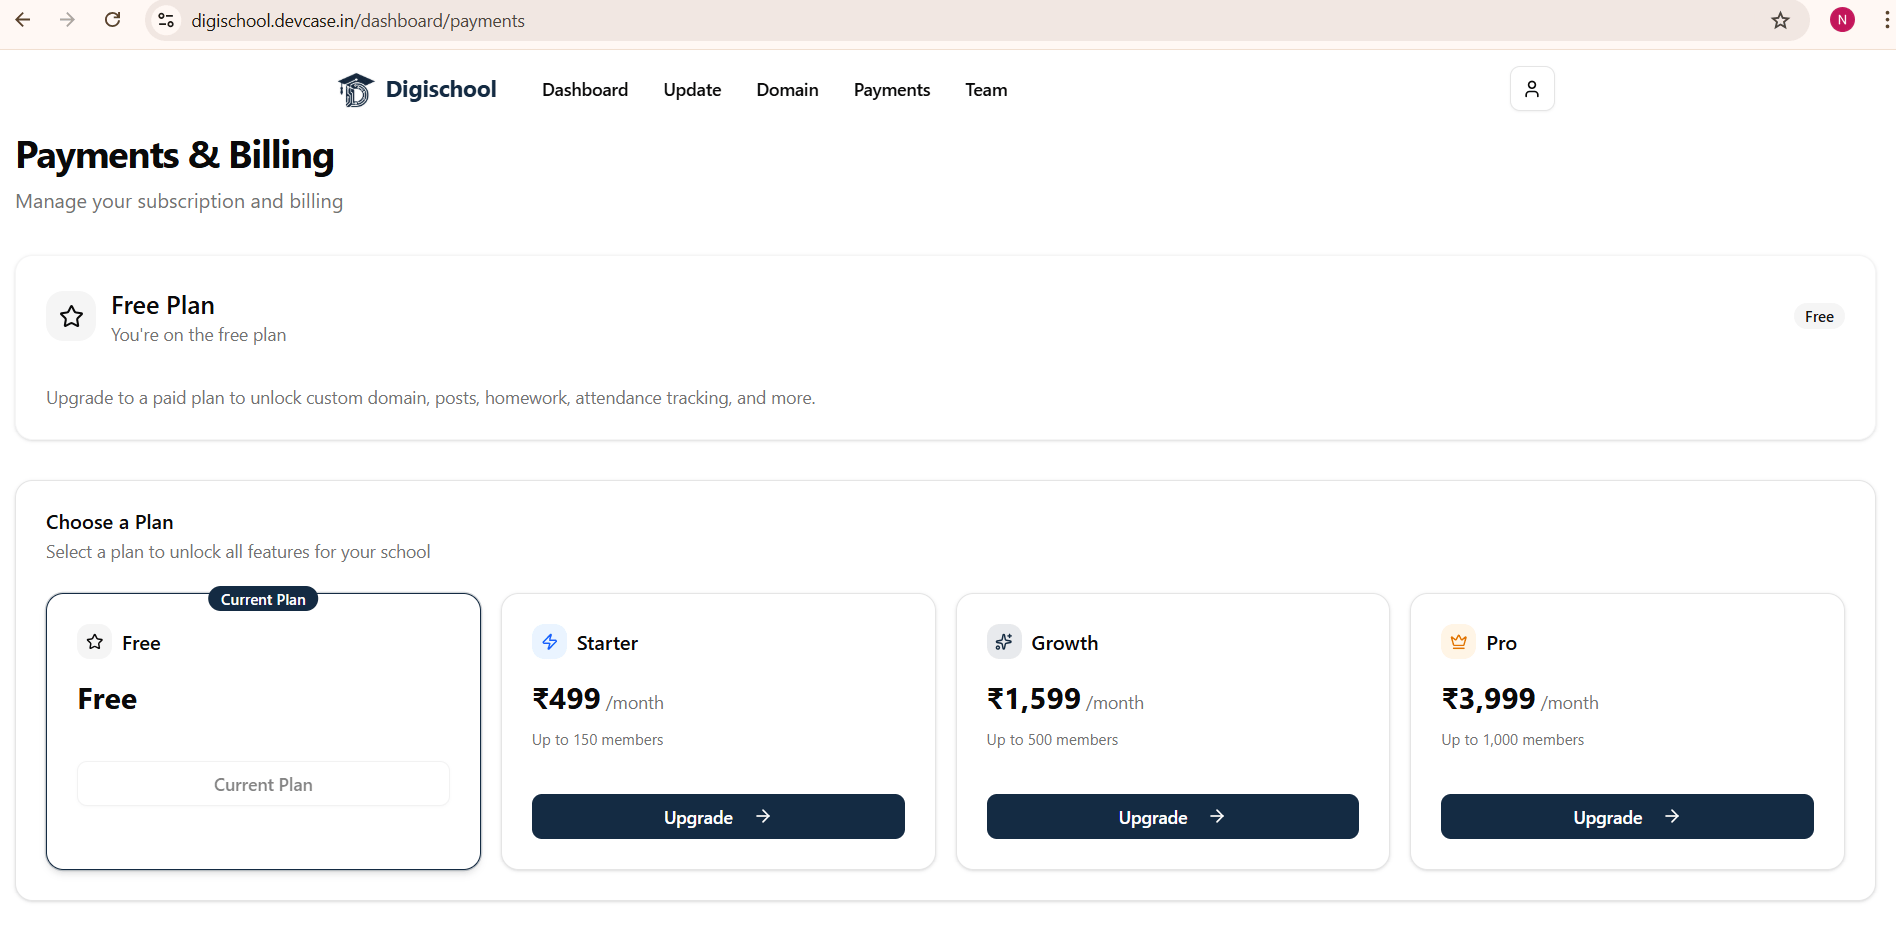This screenshot has height=935, width=1896.
Task: Open the Chrome three-dot menu
Action: pos(1884,19)
